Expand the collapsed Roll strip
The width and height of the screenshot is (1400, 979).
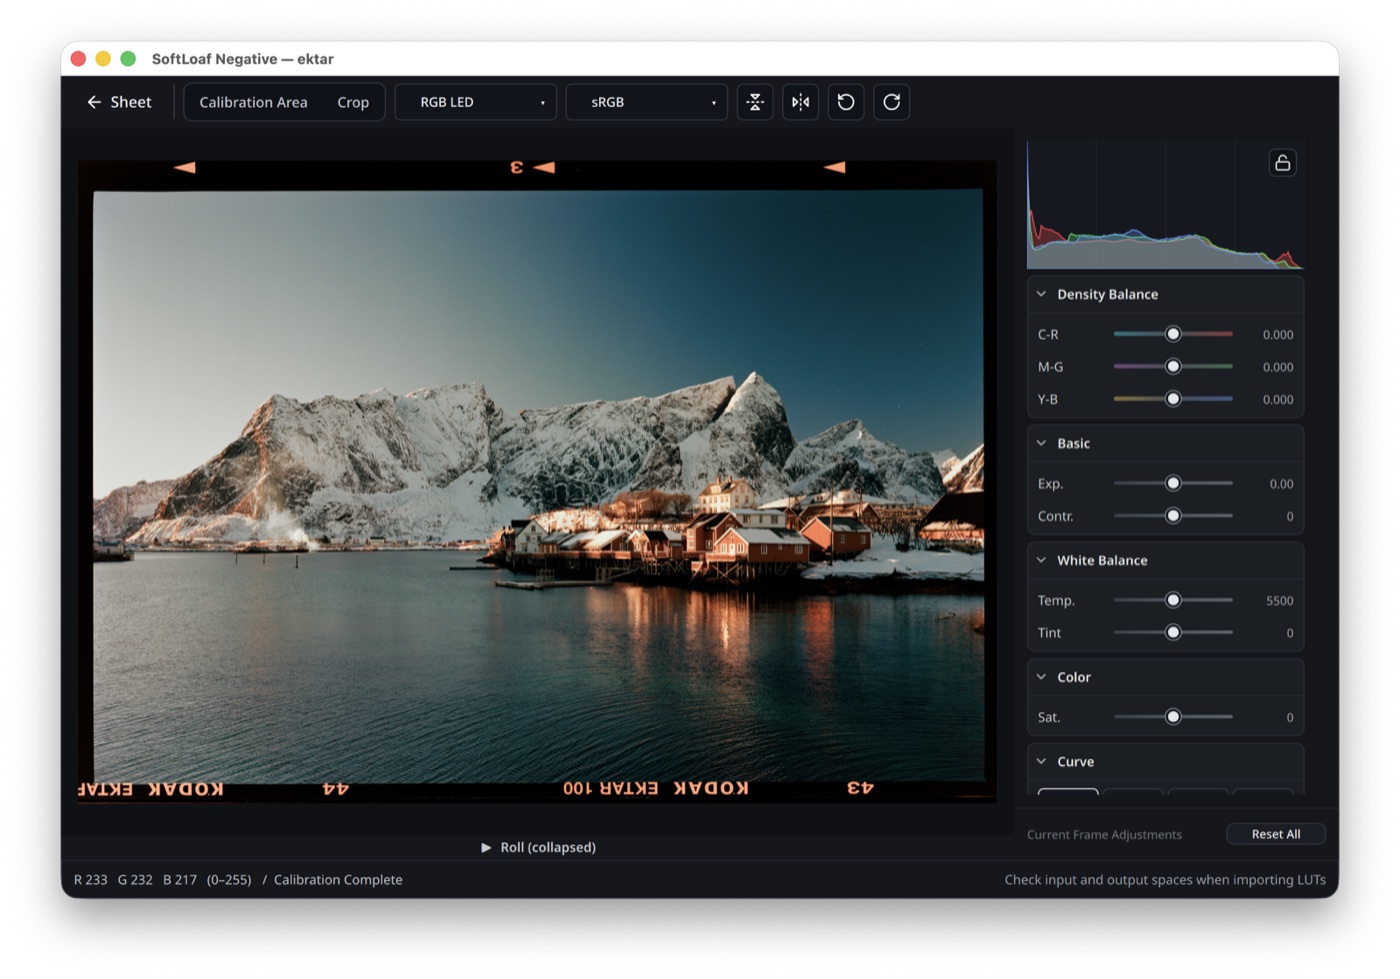(x=538, y=847)
